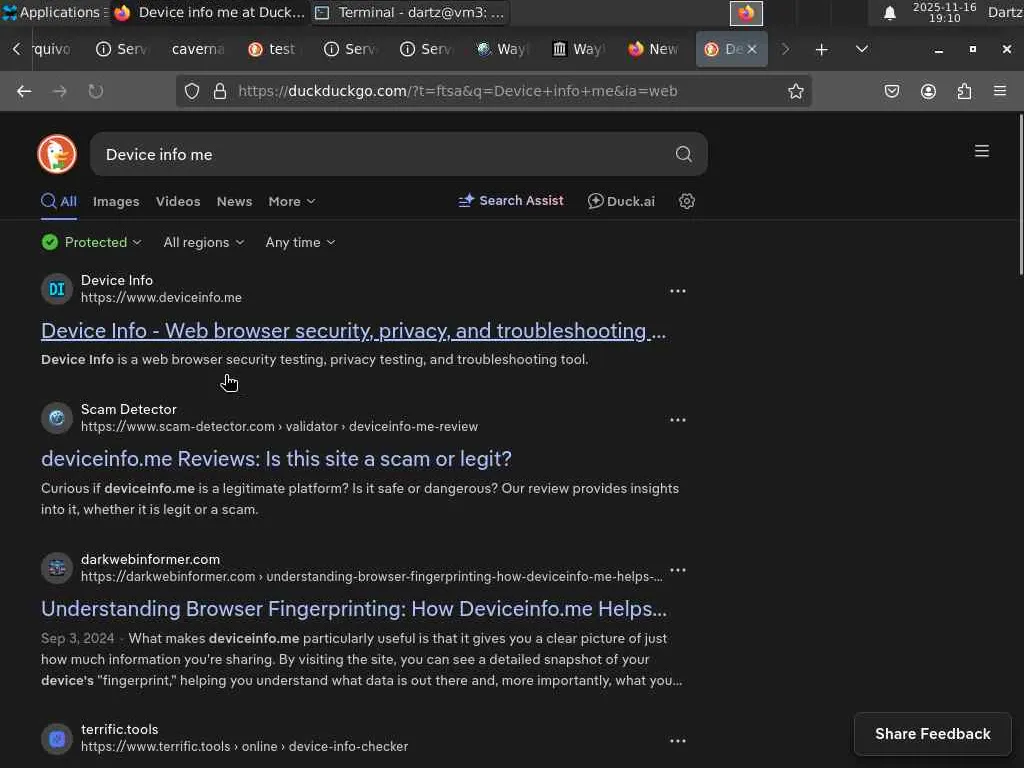Open the Pocket save icon
This screenshot has width=1024, height=768.
click(x=891, y=91)
